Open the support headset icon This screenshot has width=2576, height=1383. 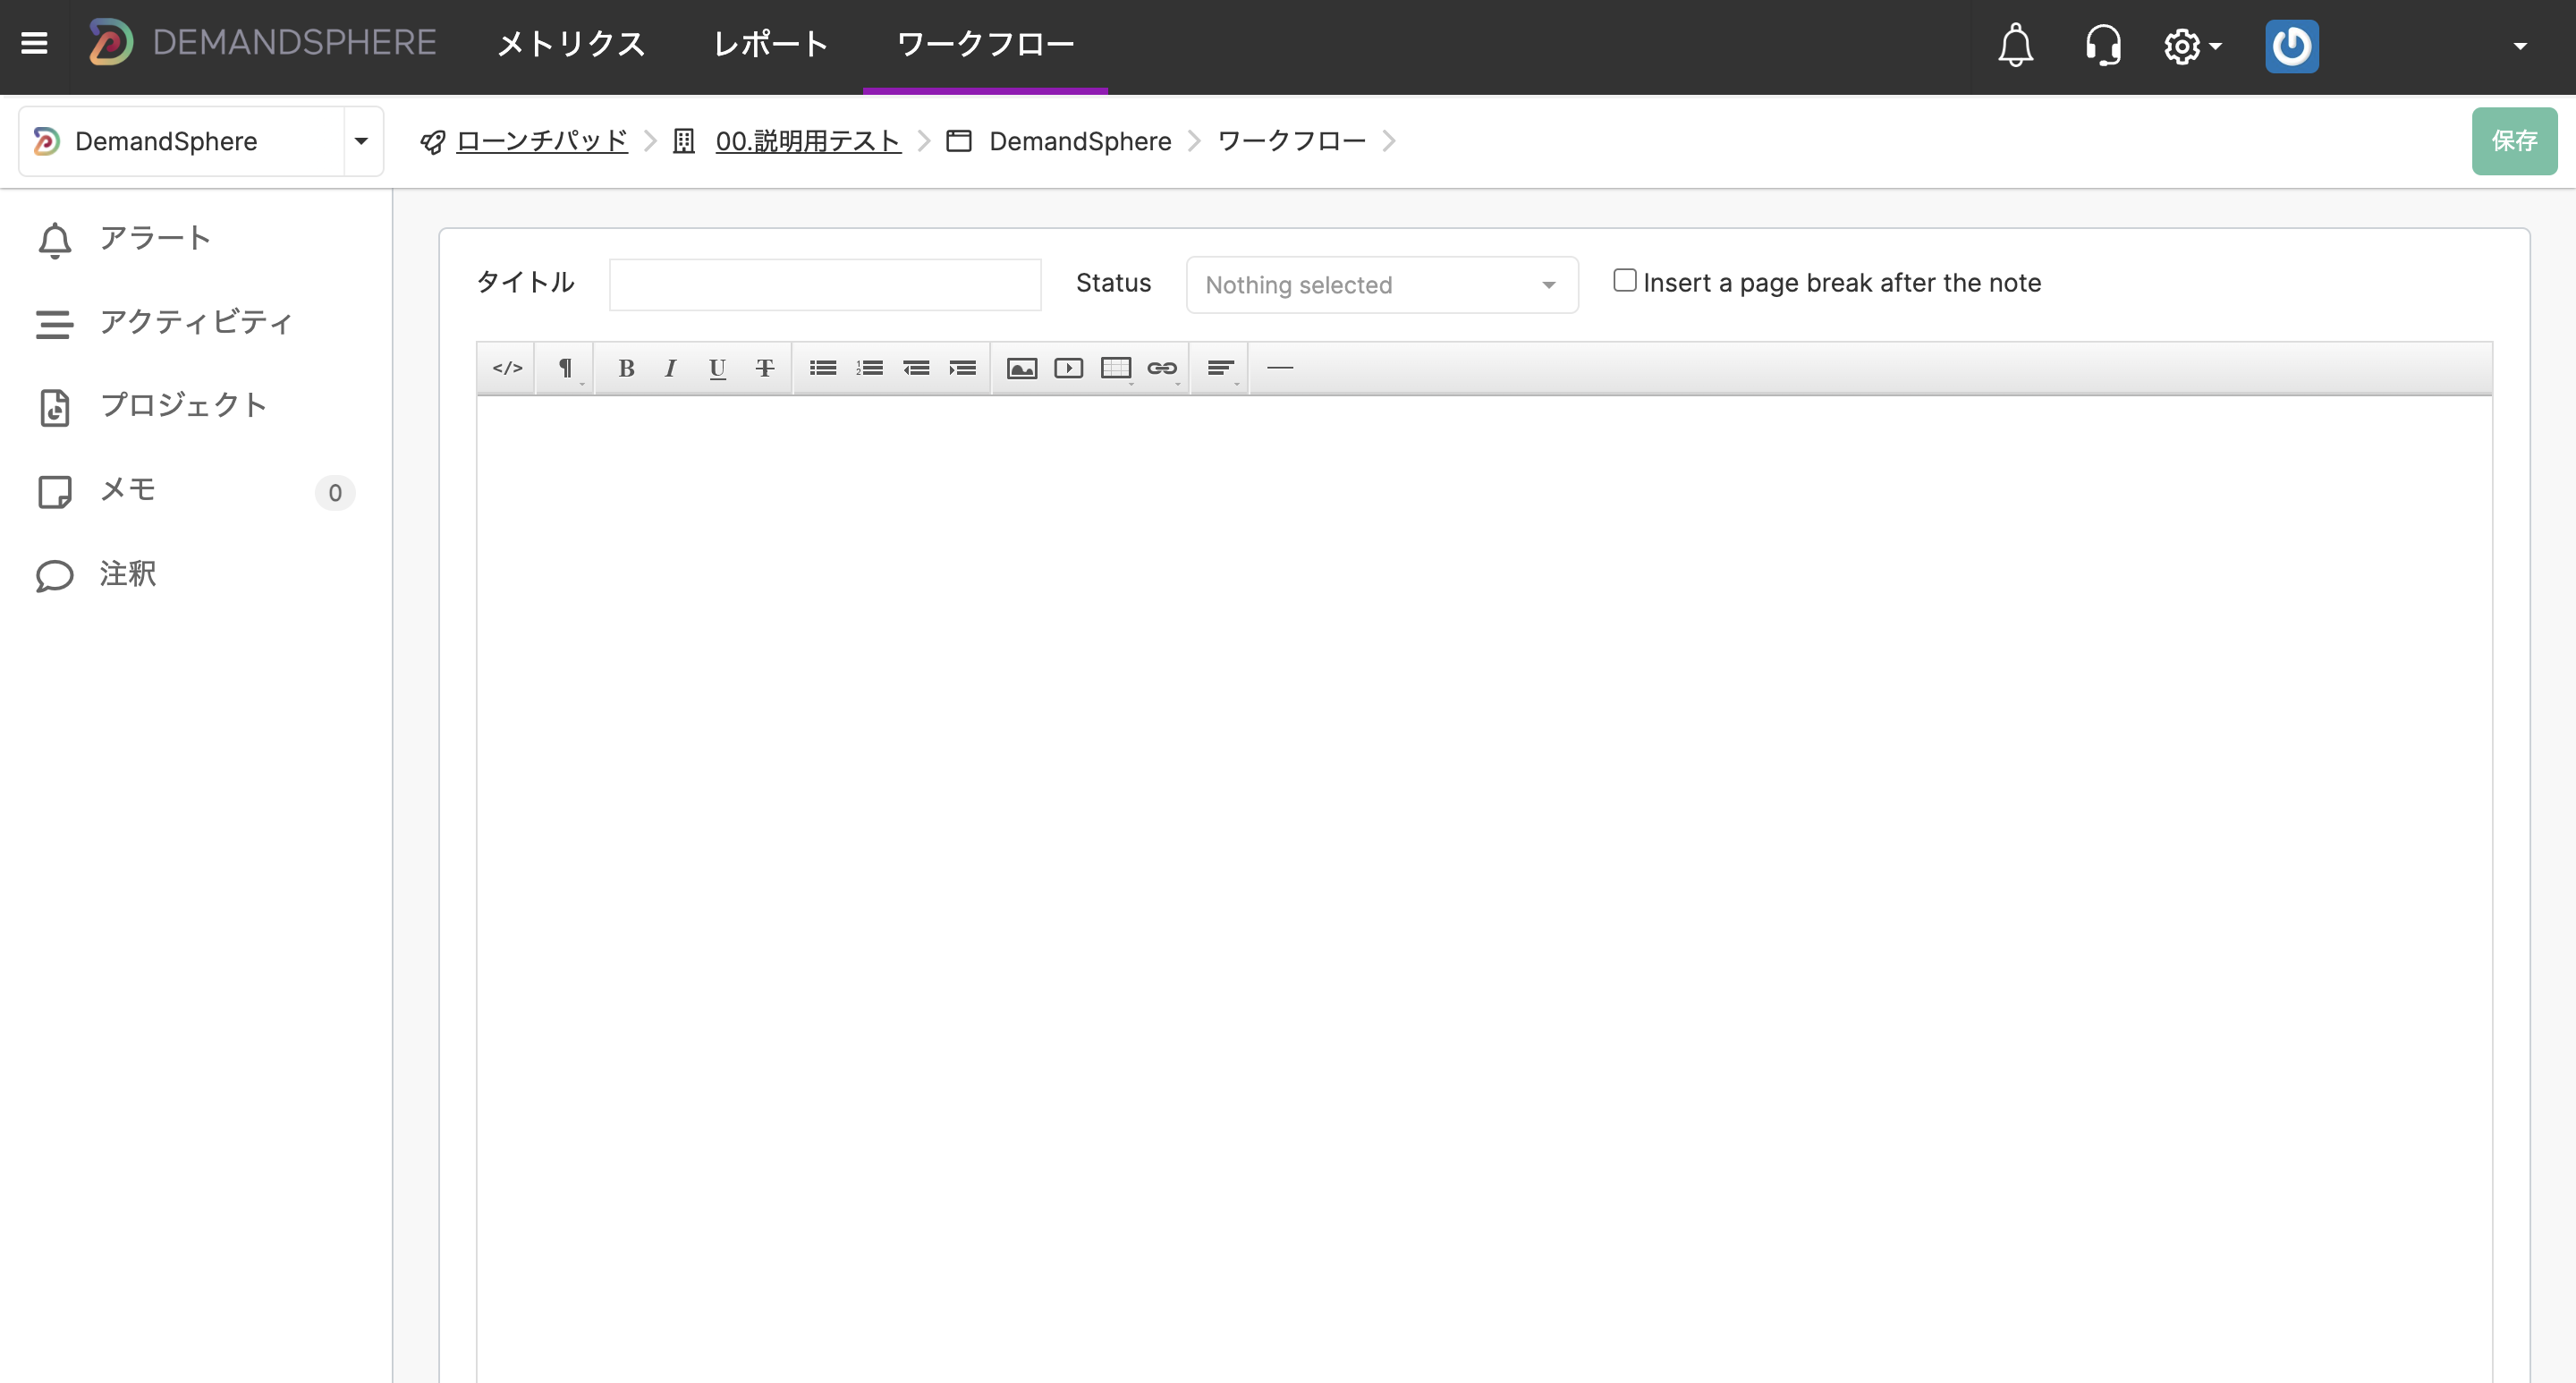[2103, 45]
